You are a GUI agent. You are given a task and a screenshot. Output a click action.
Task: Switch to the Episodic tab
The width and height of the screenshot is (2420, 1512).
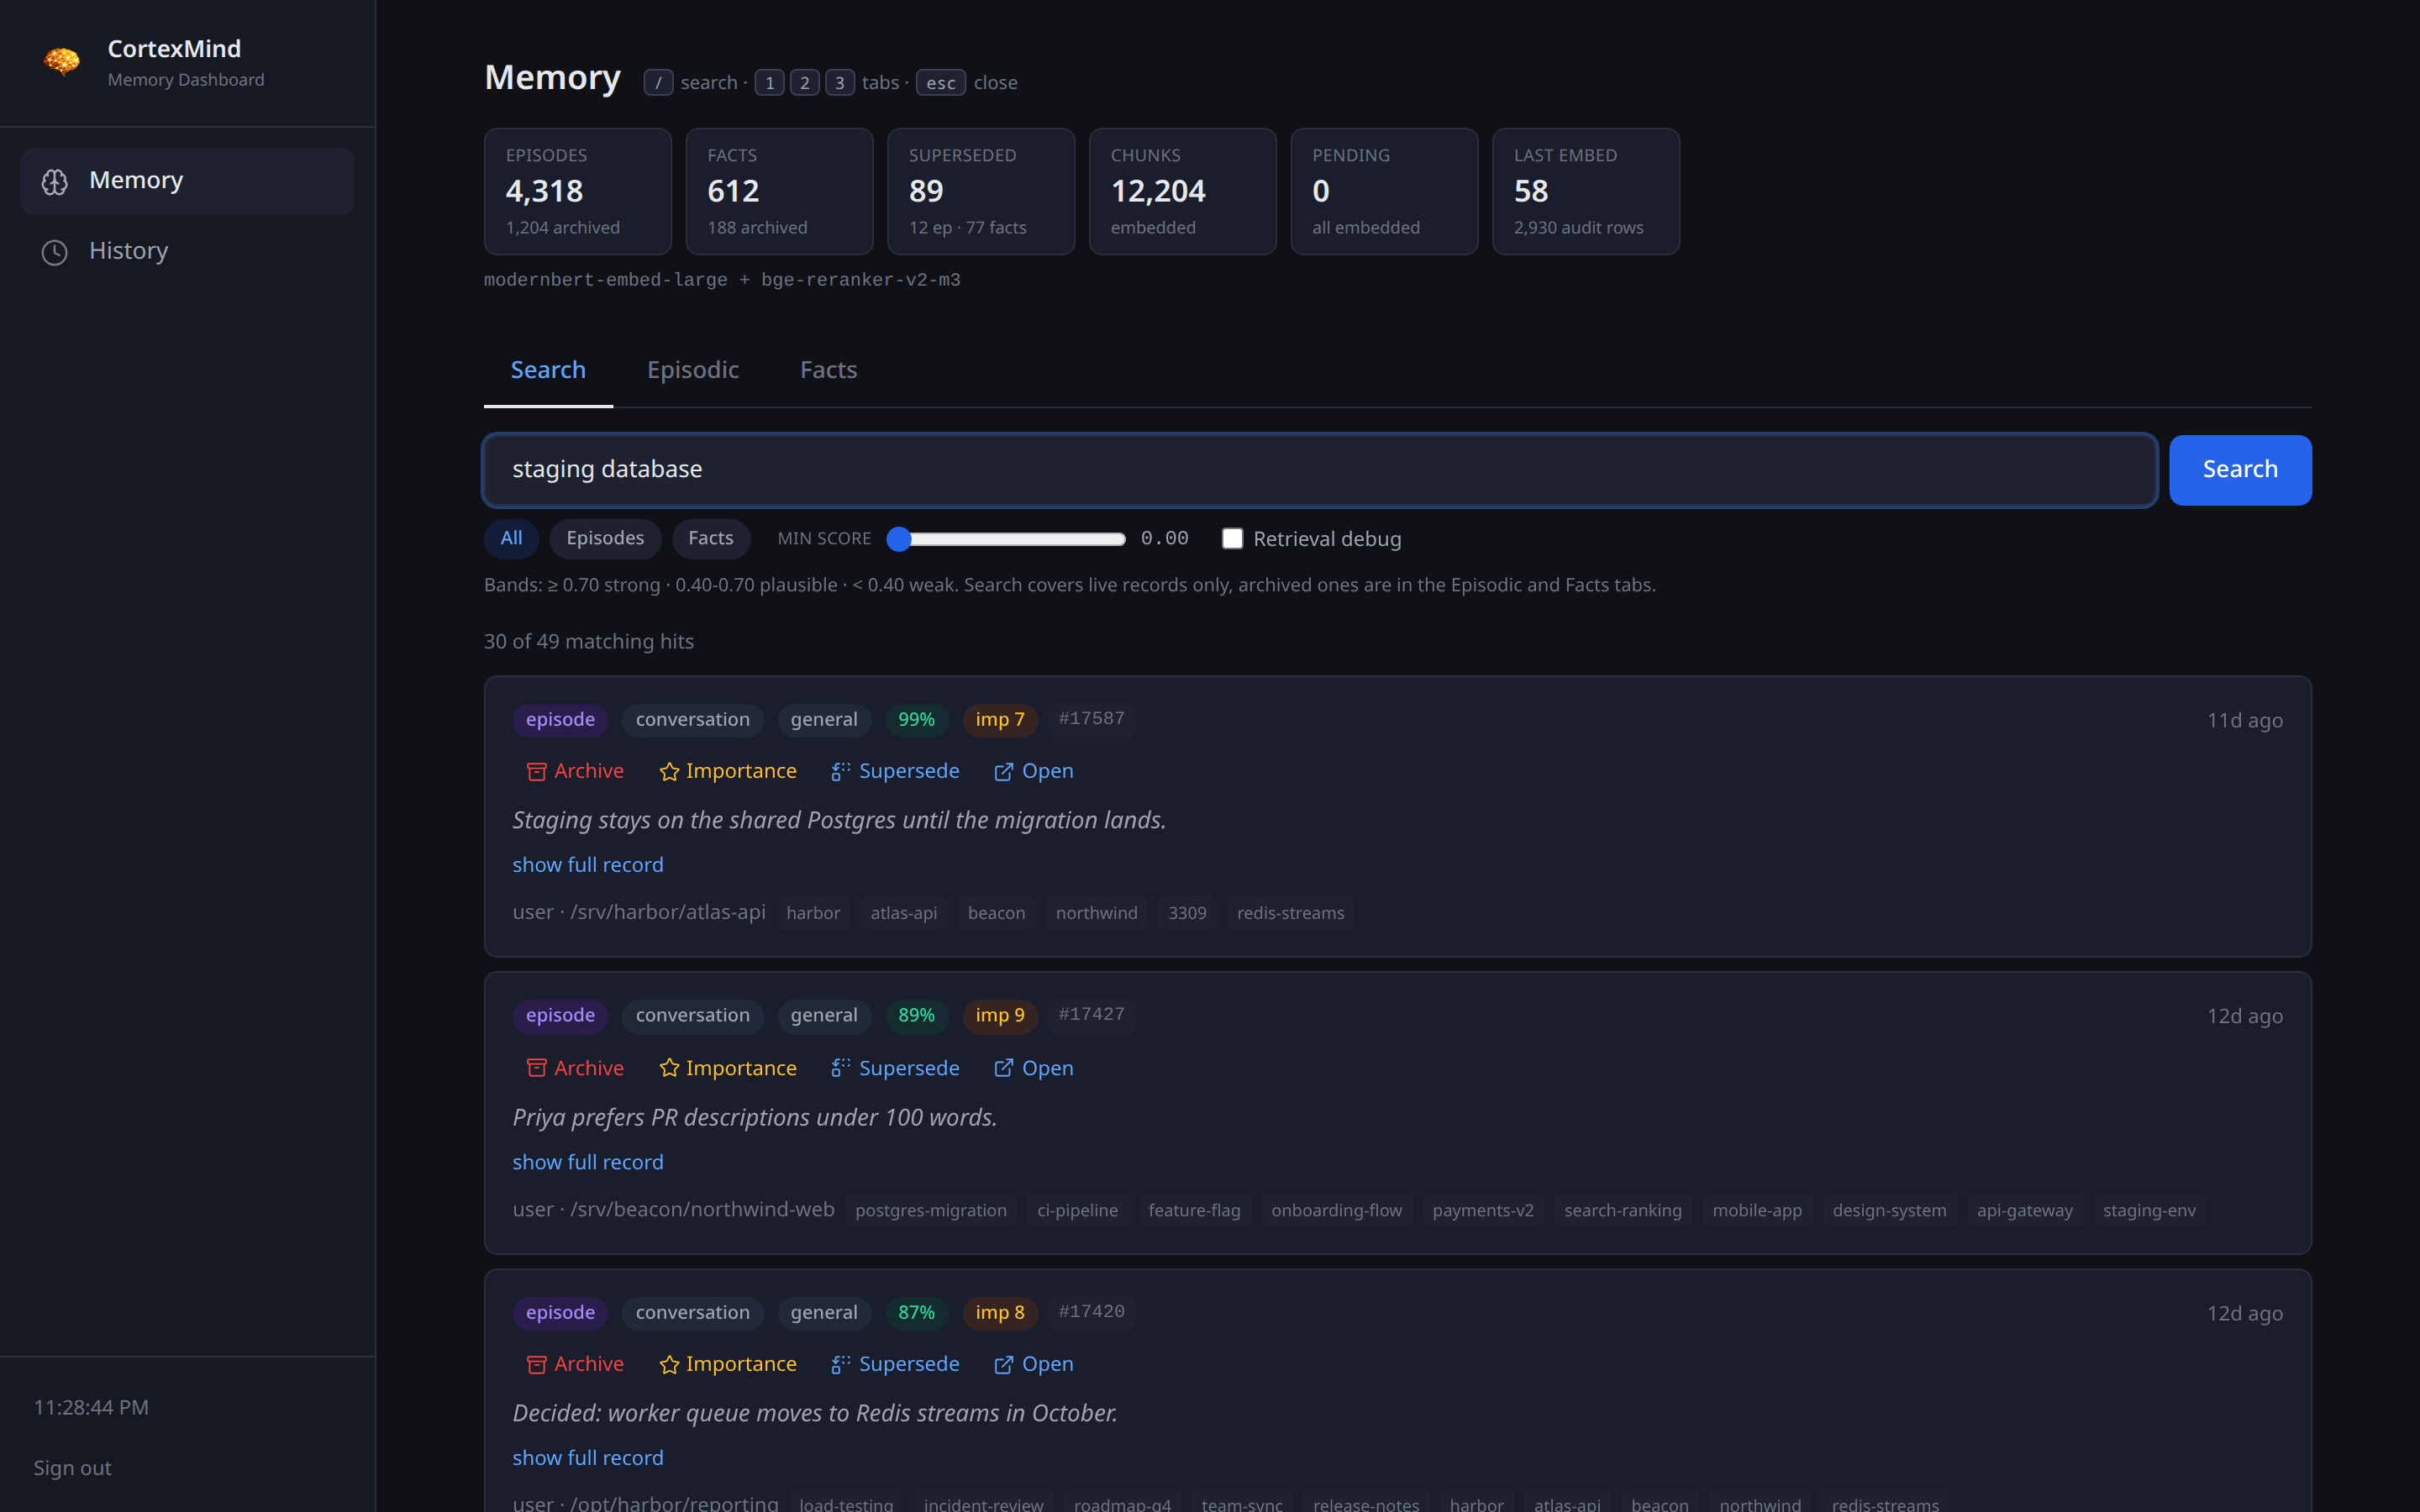(x=693, y=370)
